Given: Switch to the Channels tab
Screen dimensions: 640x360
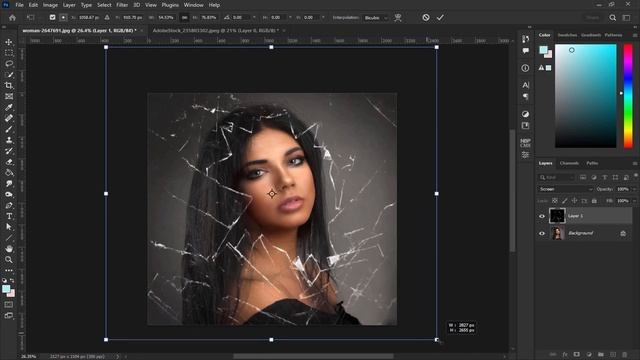Looking at the screenshot, I should [569, 163].
